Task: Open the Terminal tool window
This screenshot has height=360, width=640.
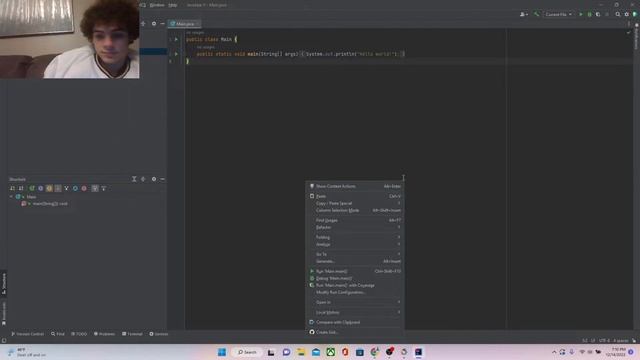Action: click(132, 334)
